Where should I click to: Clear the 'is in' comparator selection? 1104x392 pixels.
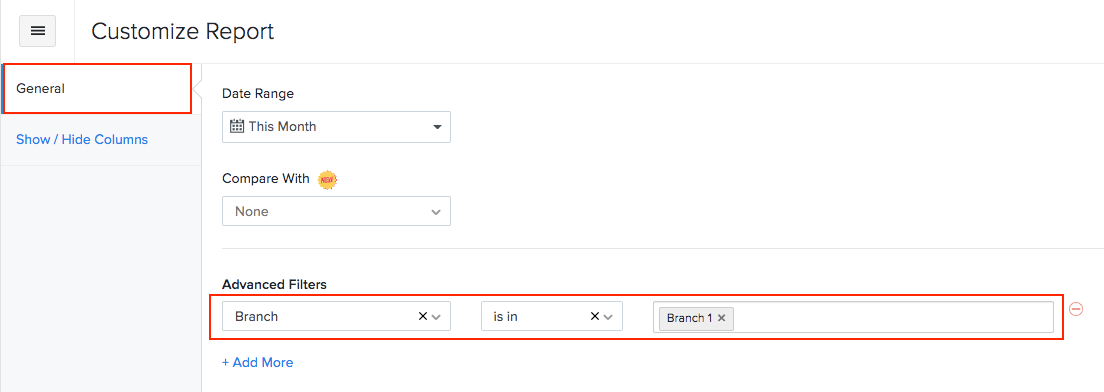tap(594, 317)
